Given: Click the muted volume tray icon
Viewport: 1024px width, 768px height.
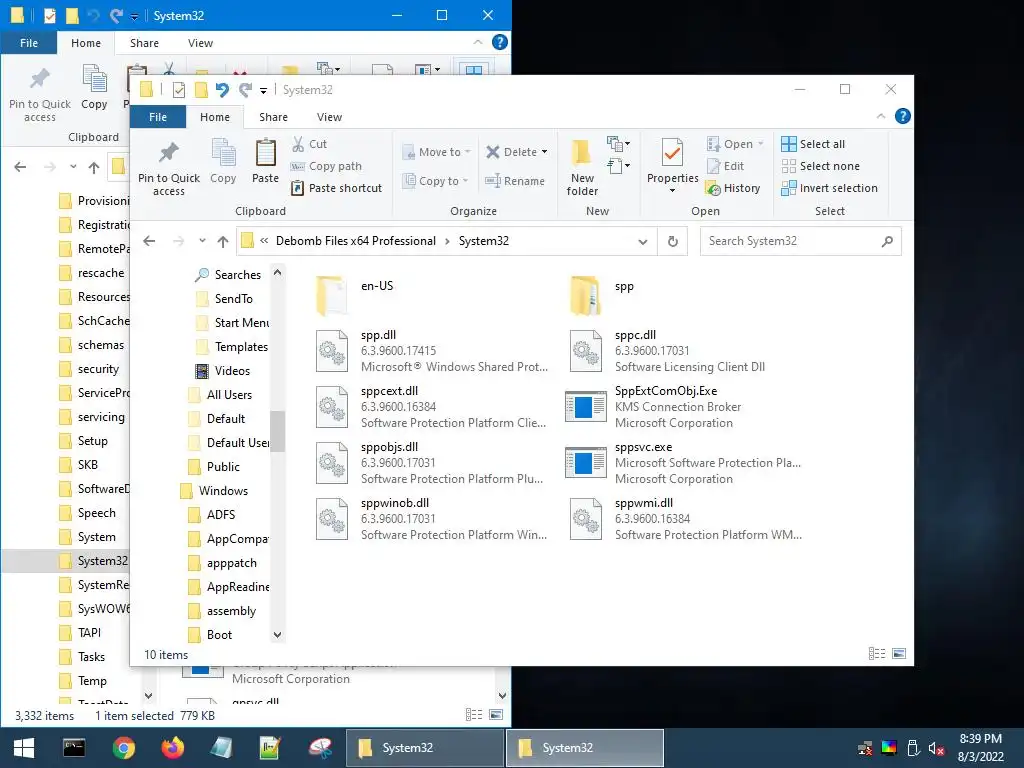Looking at the screenshot, I should [936, 748].
